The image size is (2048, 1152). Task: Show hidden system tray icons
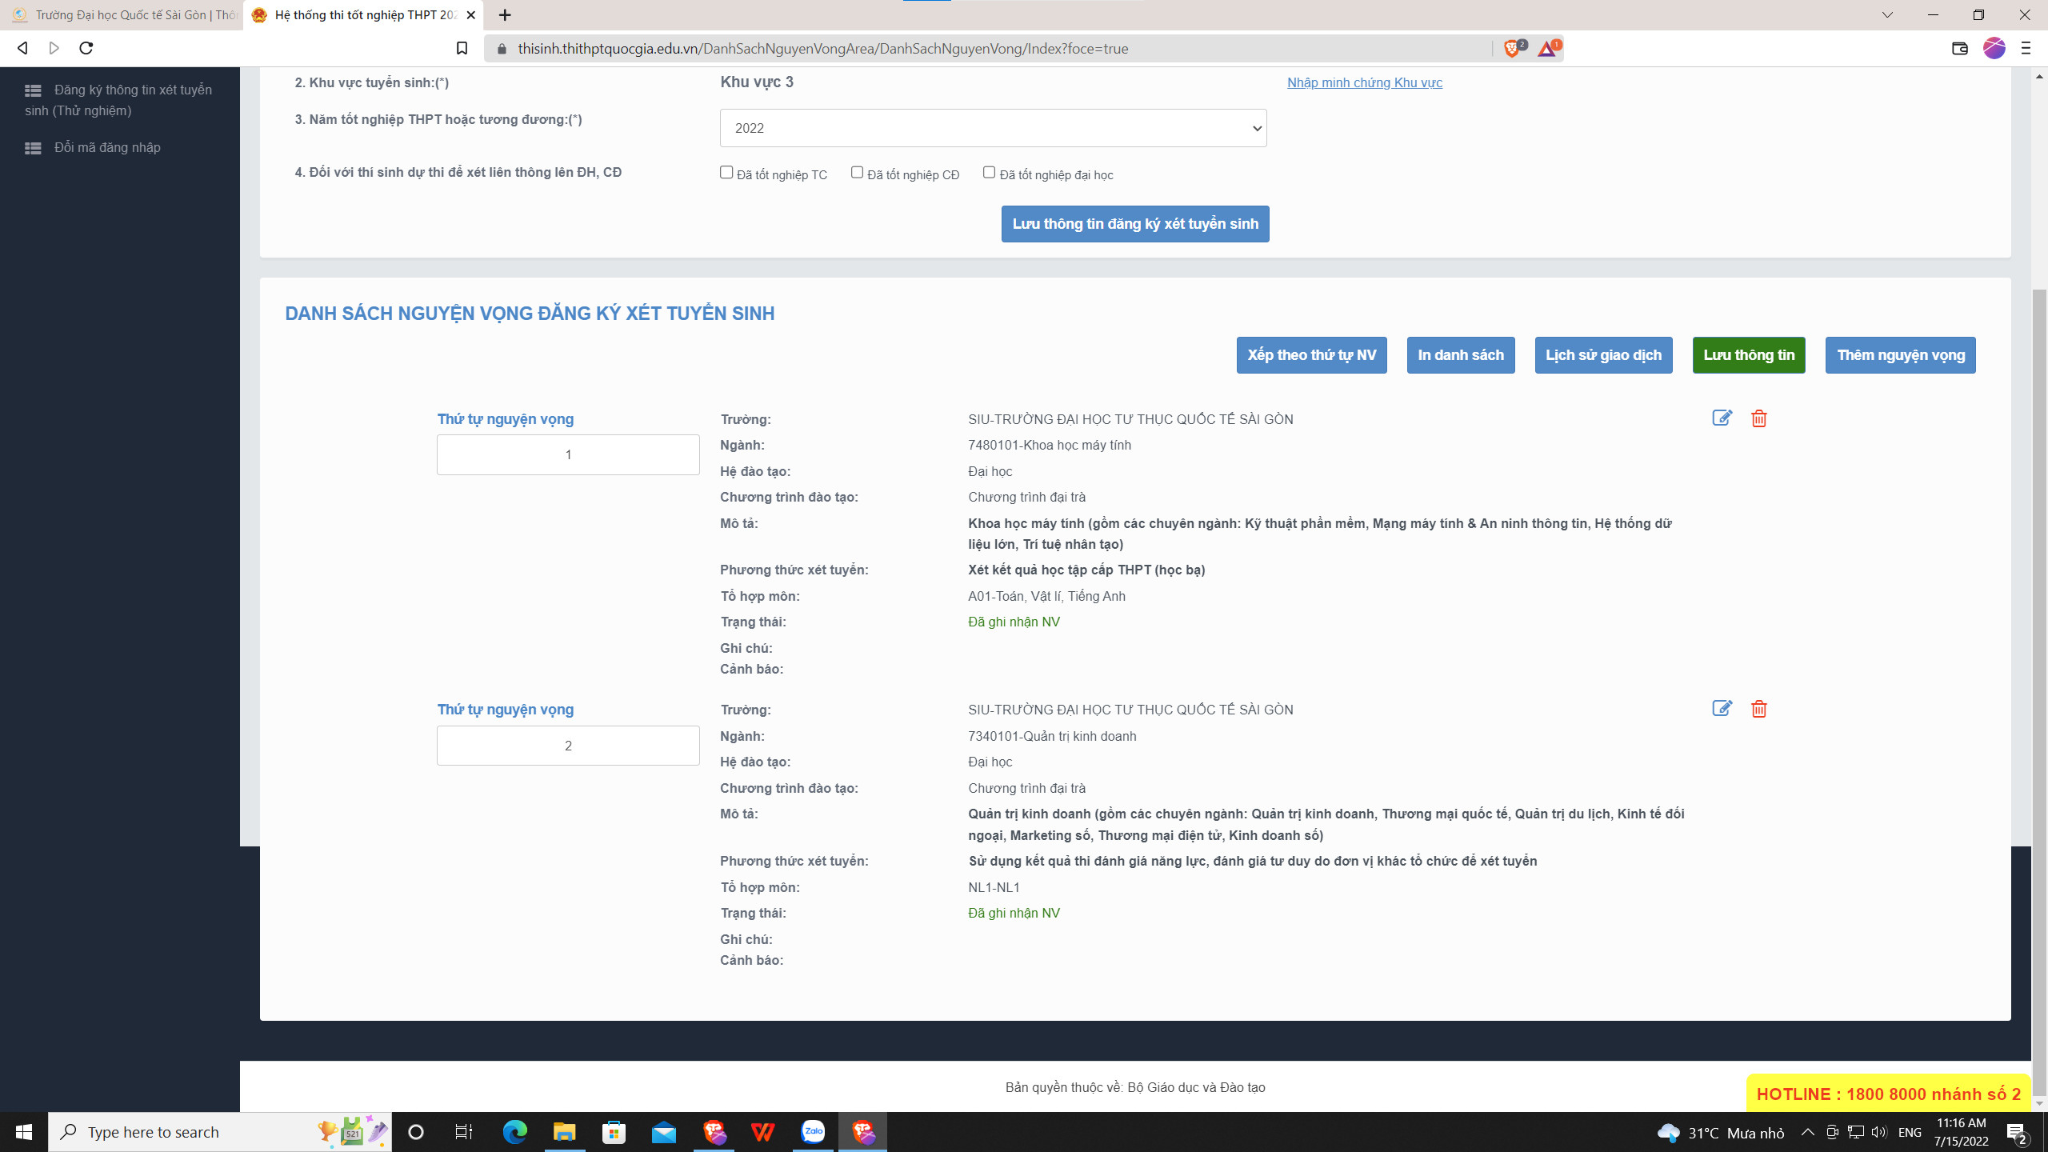coord(1807,1132)
